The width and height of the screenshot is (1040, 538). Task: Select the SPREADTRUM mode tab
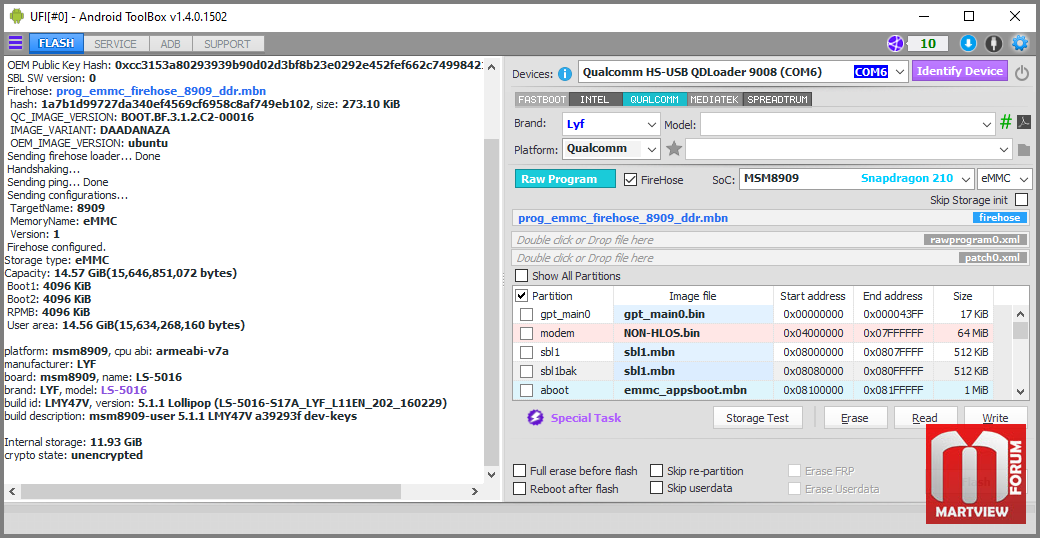tap(777, 100)
